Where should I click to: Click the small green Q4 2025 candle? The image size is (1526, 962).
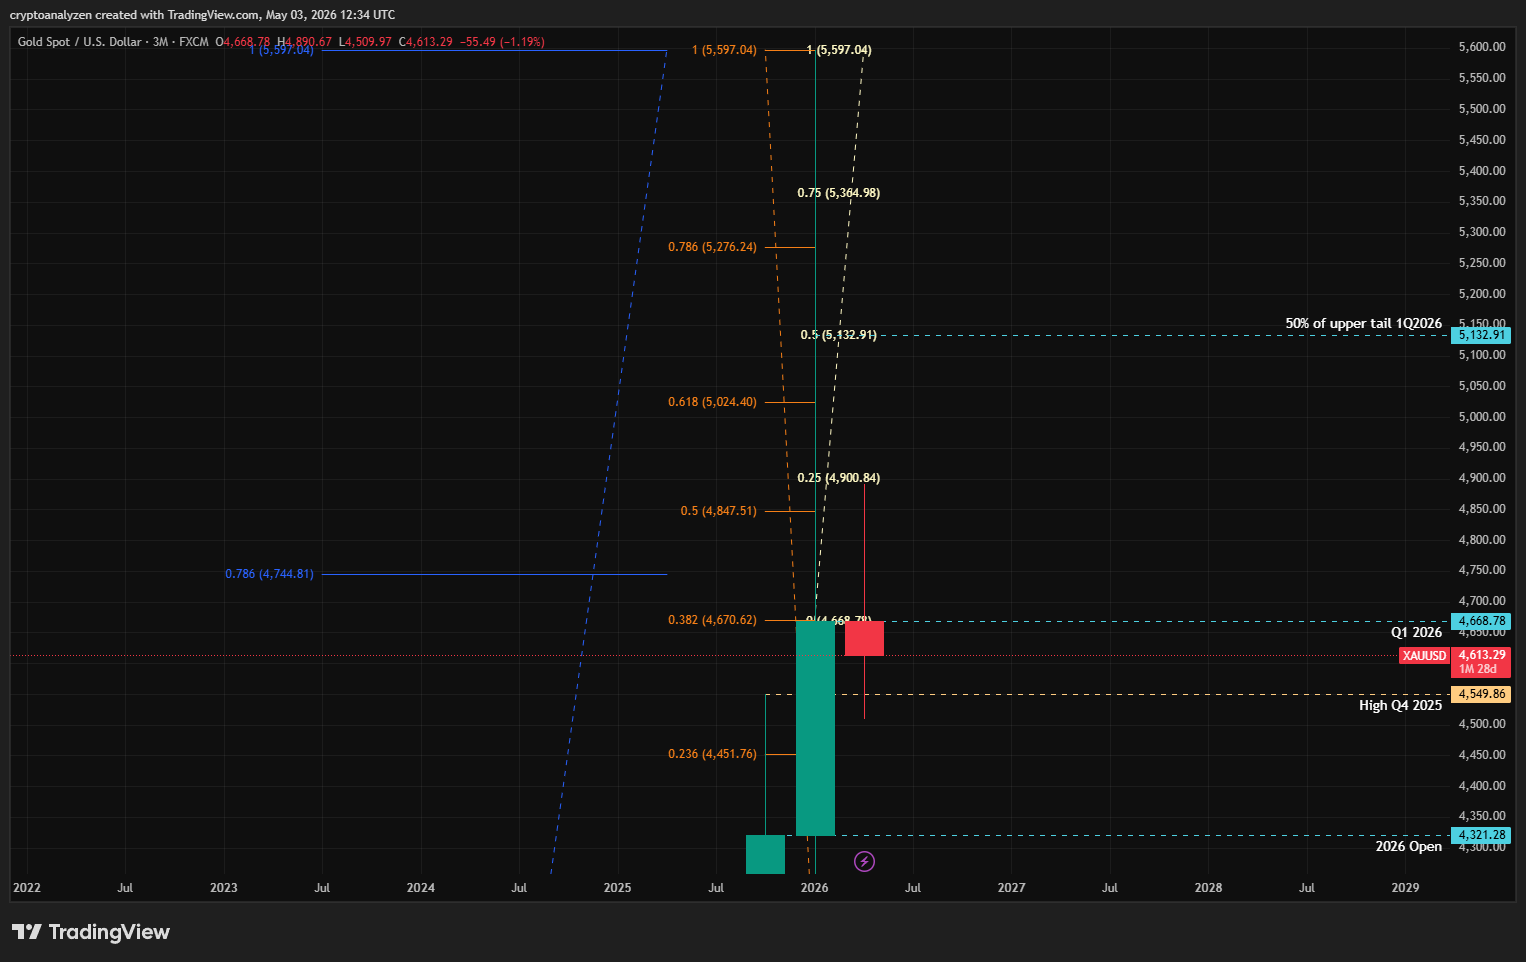click(765, 854)
